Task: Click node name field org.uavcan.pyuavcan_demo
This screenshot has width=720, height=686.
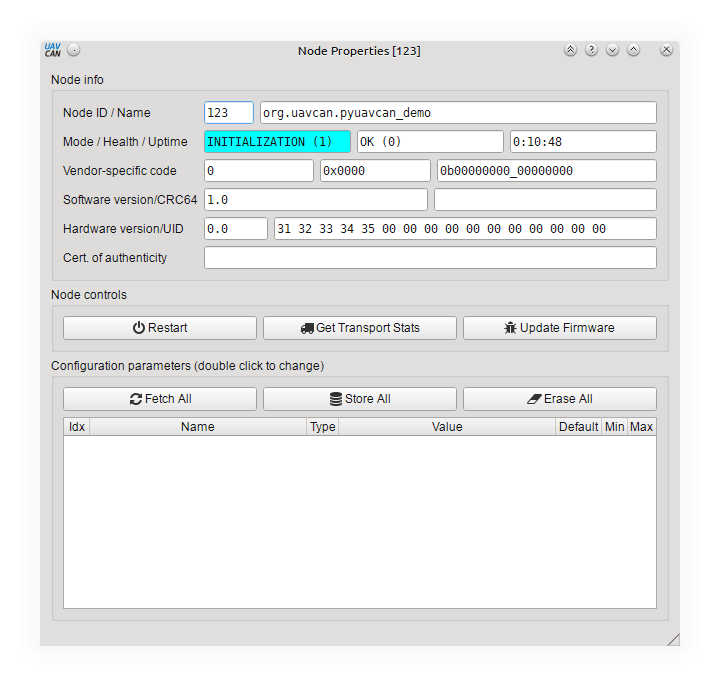Action: 458,112
